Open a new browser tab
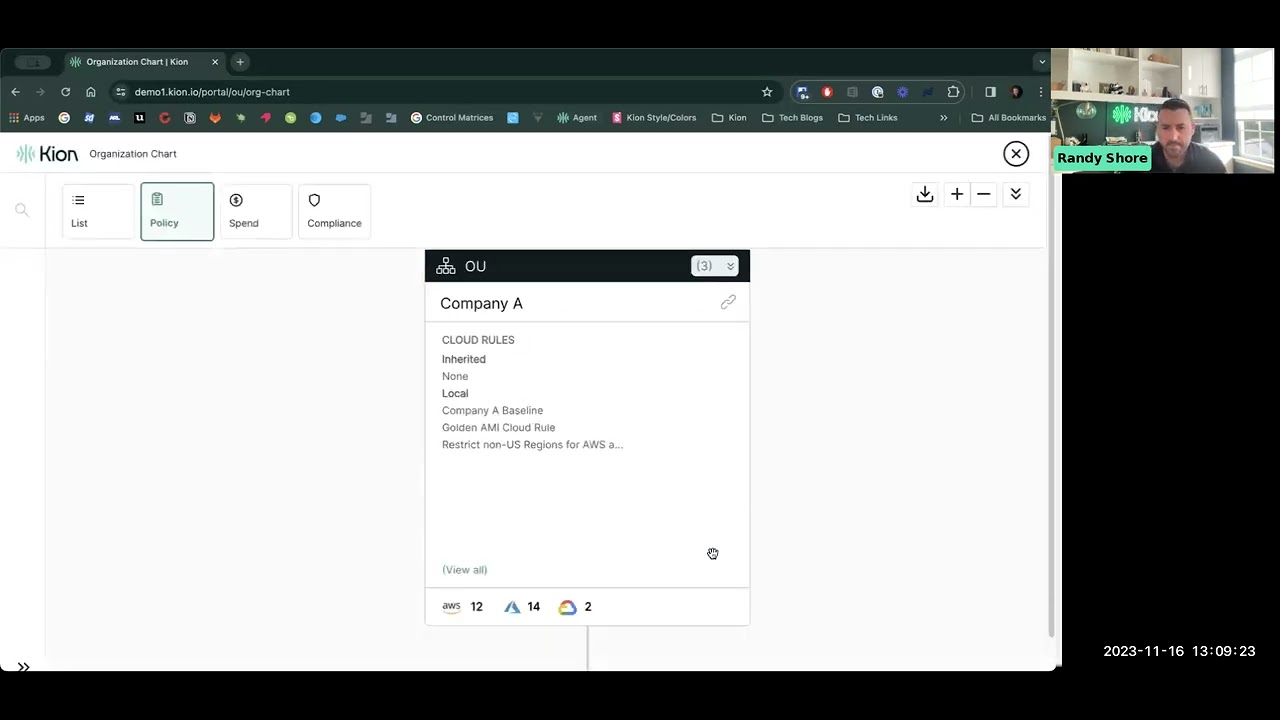 pos(240,62)
